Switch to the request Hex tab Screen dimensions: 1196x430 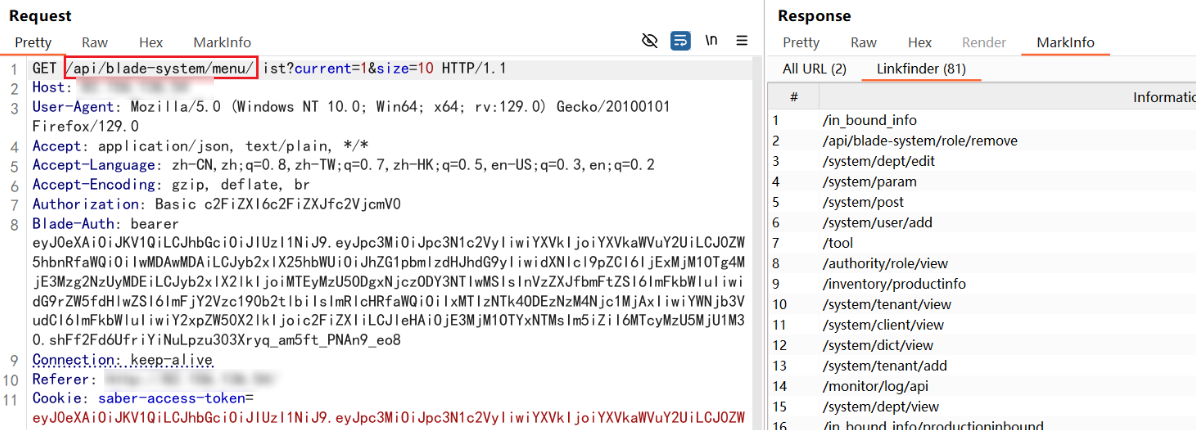tap(151, 43)
